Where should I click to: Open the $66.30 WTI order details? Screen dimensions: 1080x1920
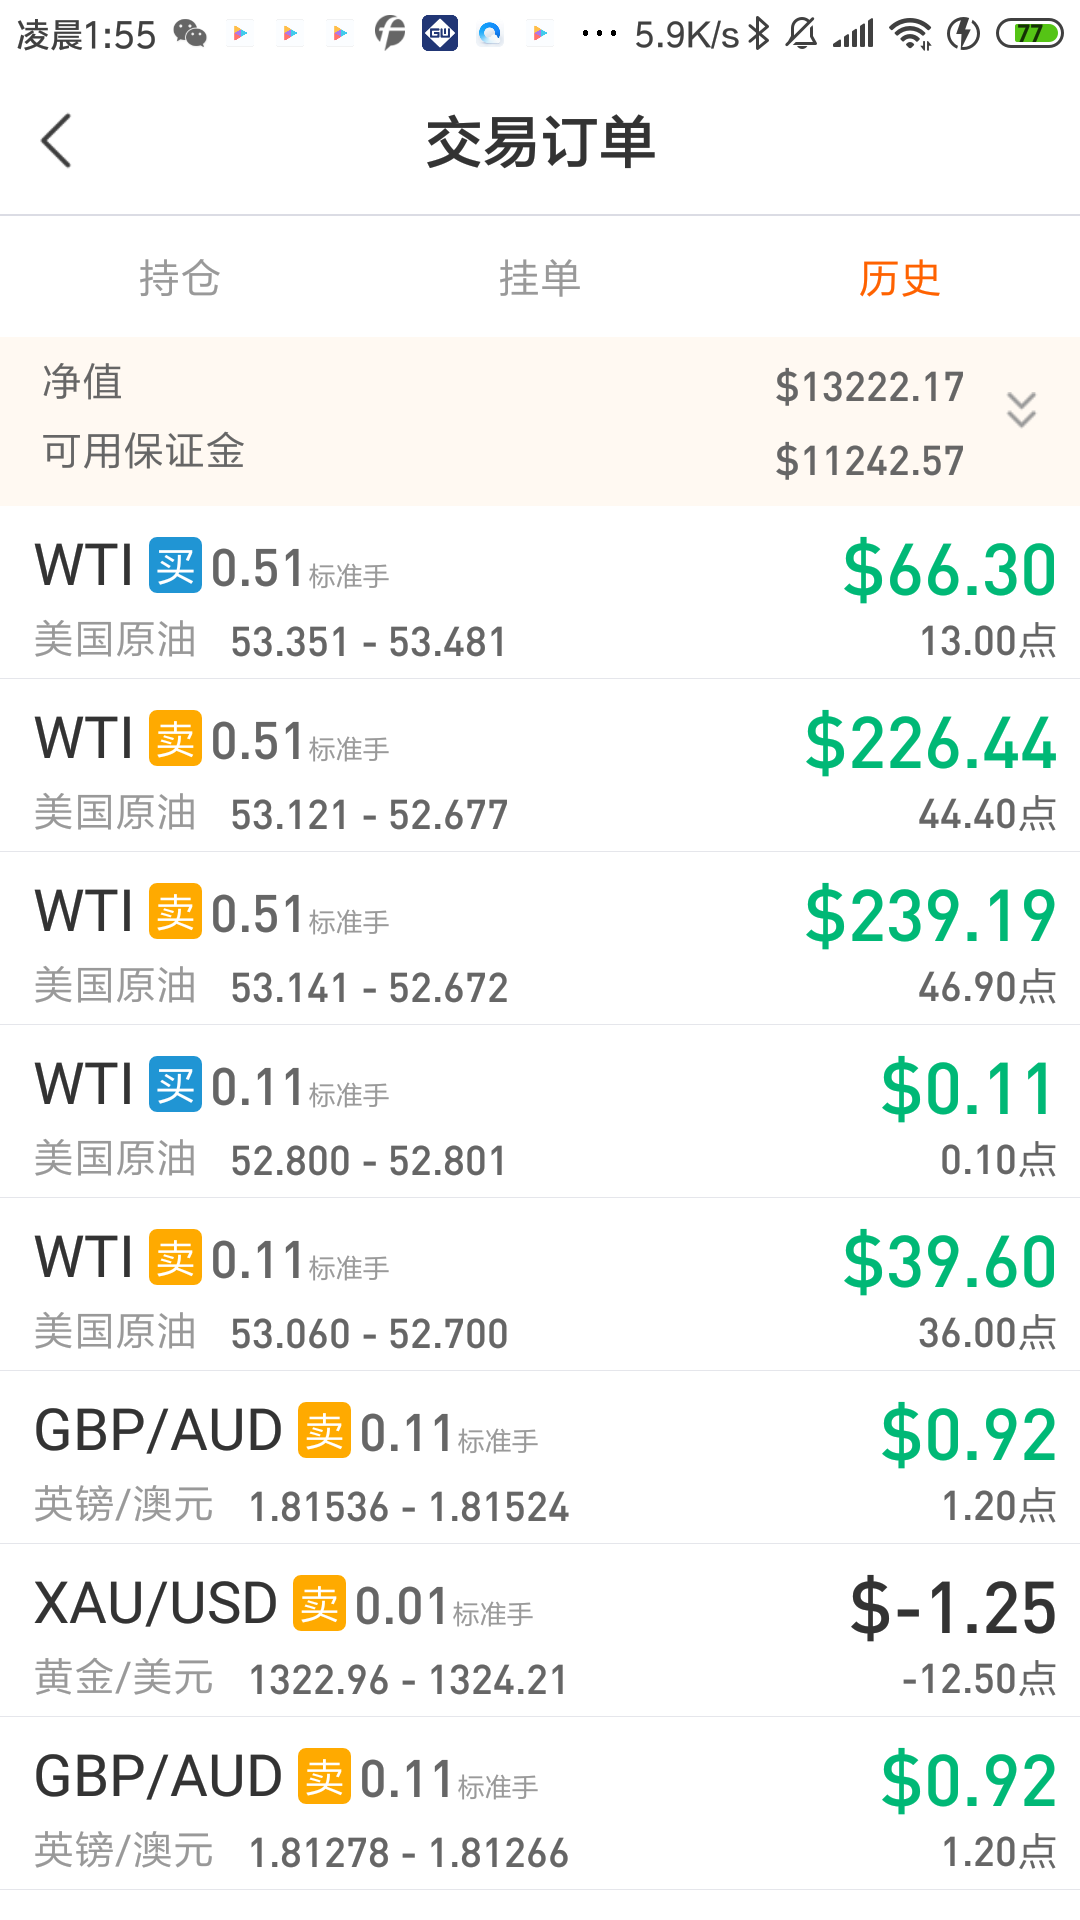click(540, 593)
